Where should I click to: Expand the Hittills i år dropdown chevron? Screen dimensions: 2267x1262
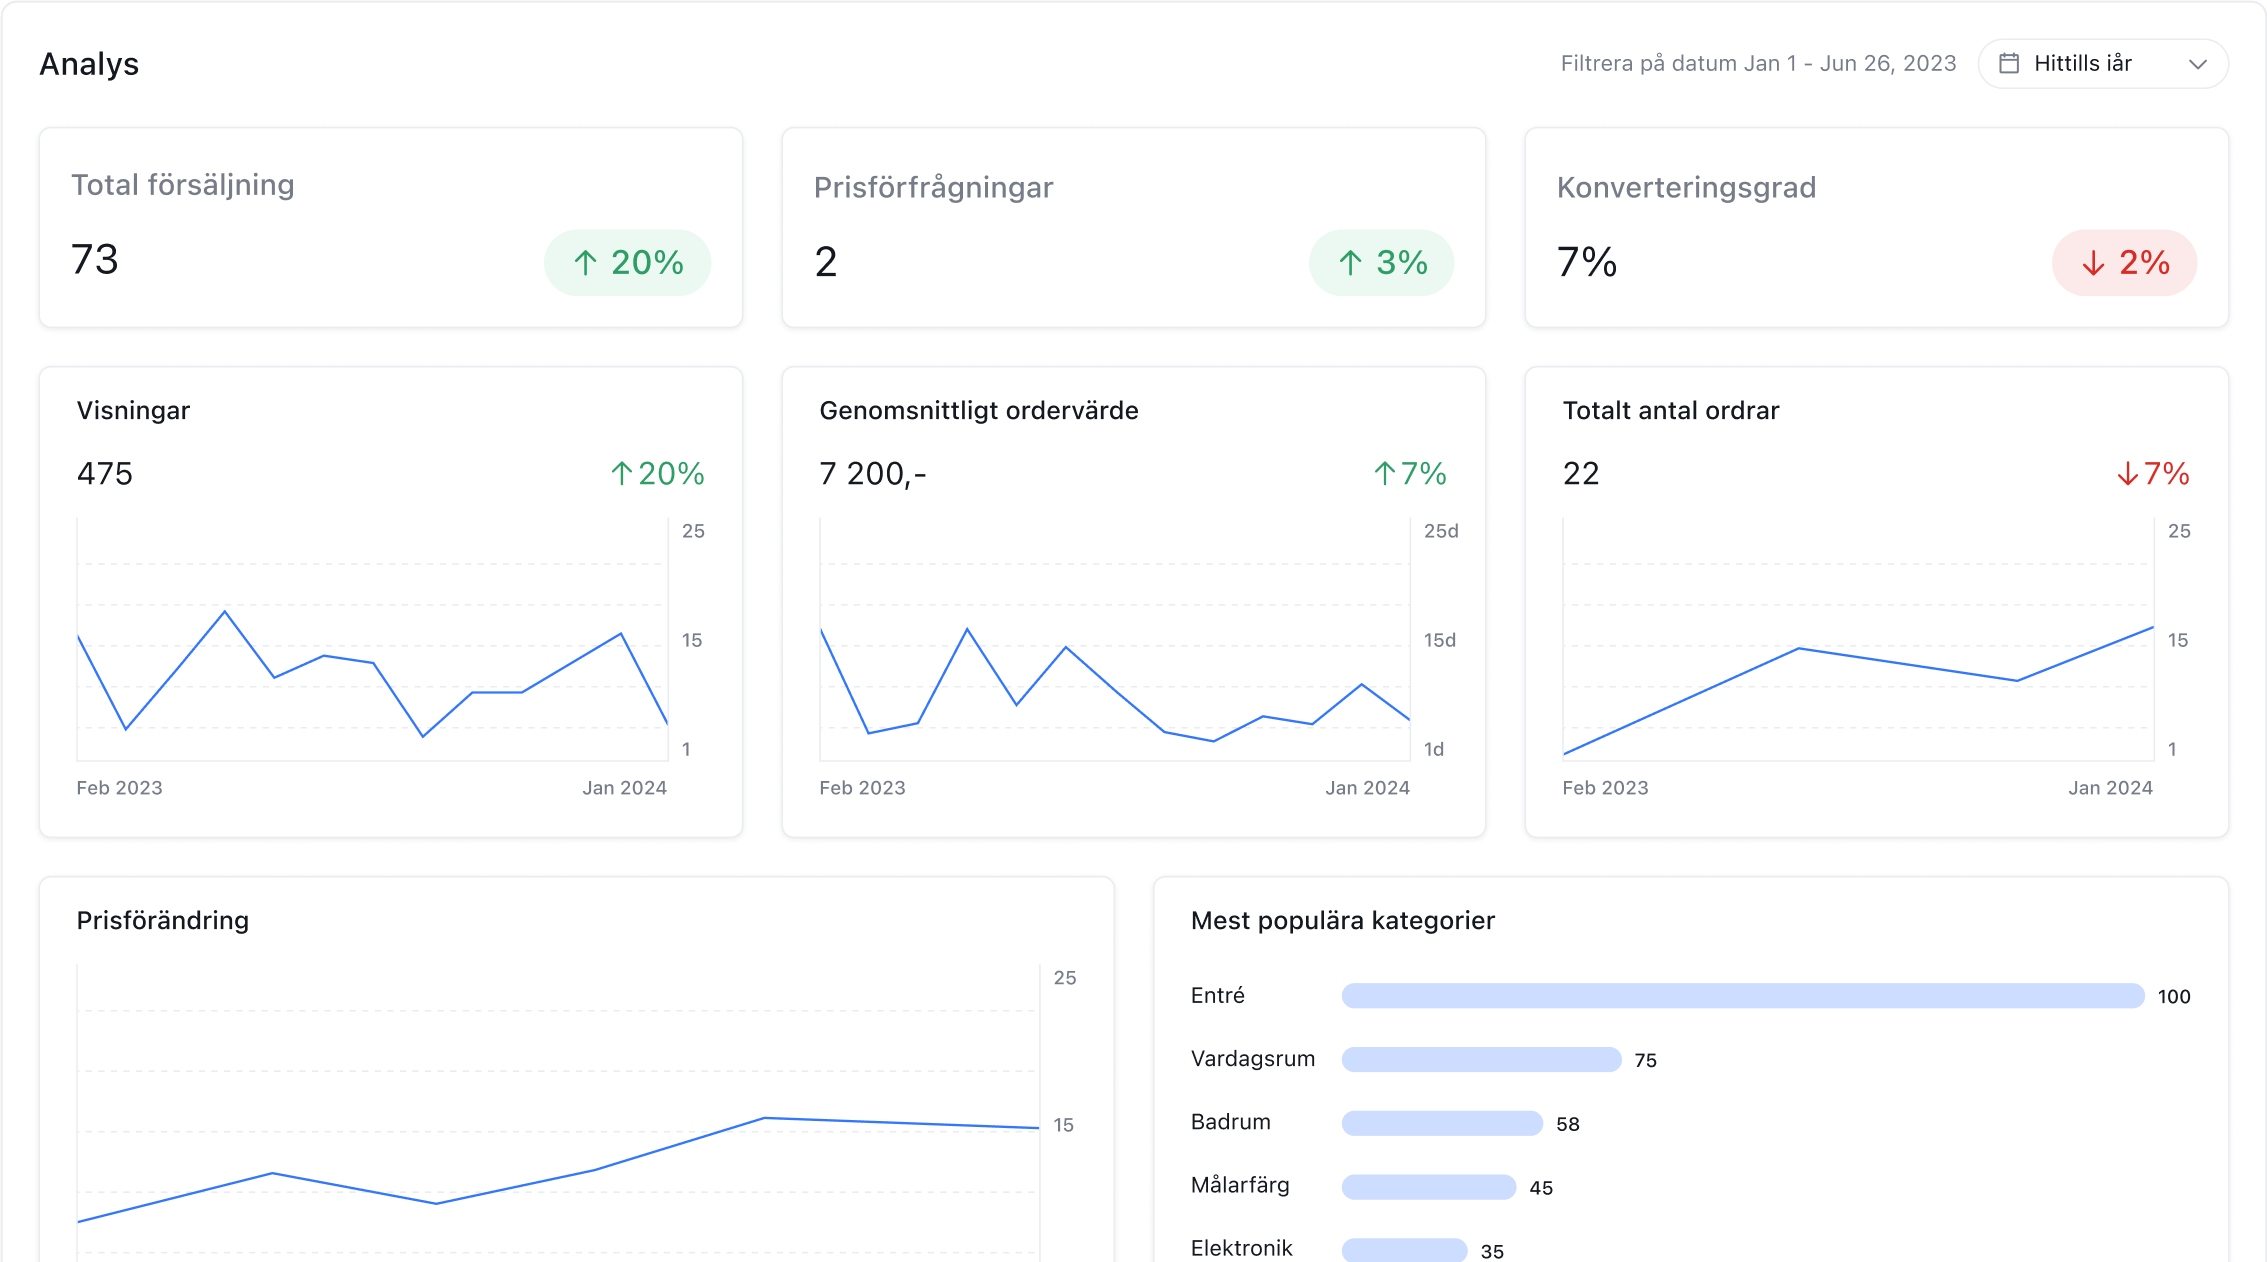click(2197, 64)
